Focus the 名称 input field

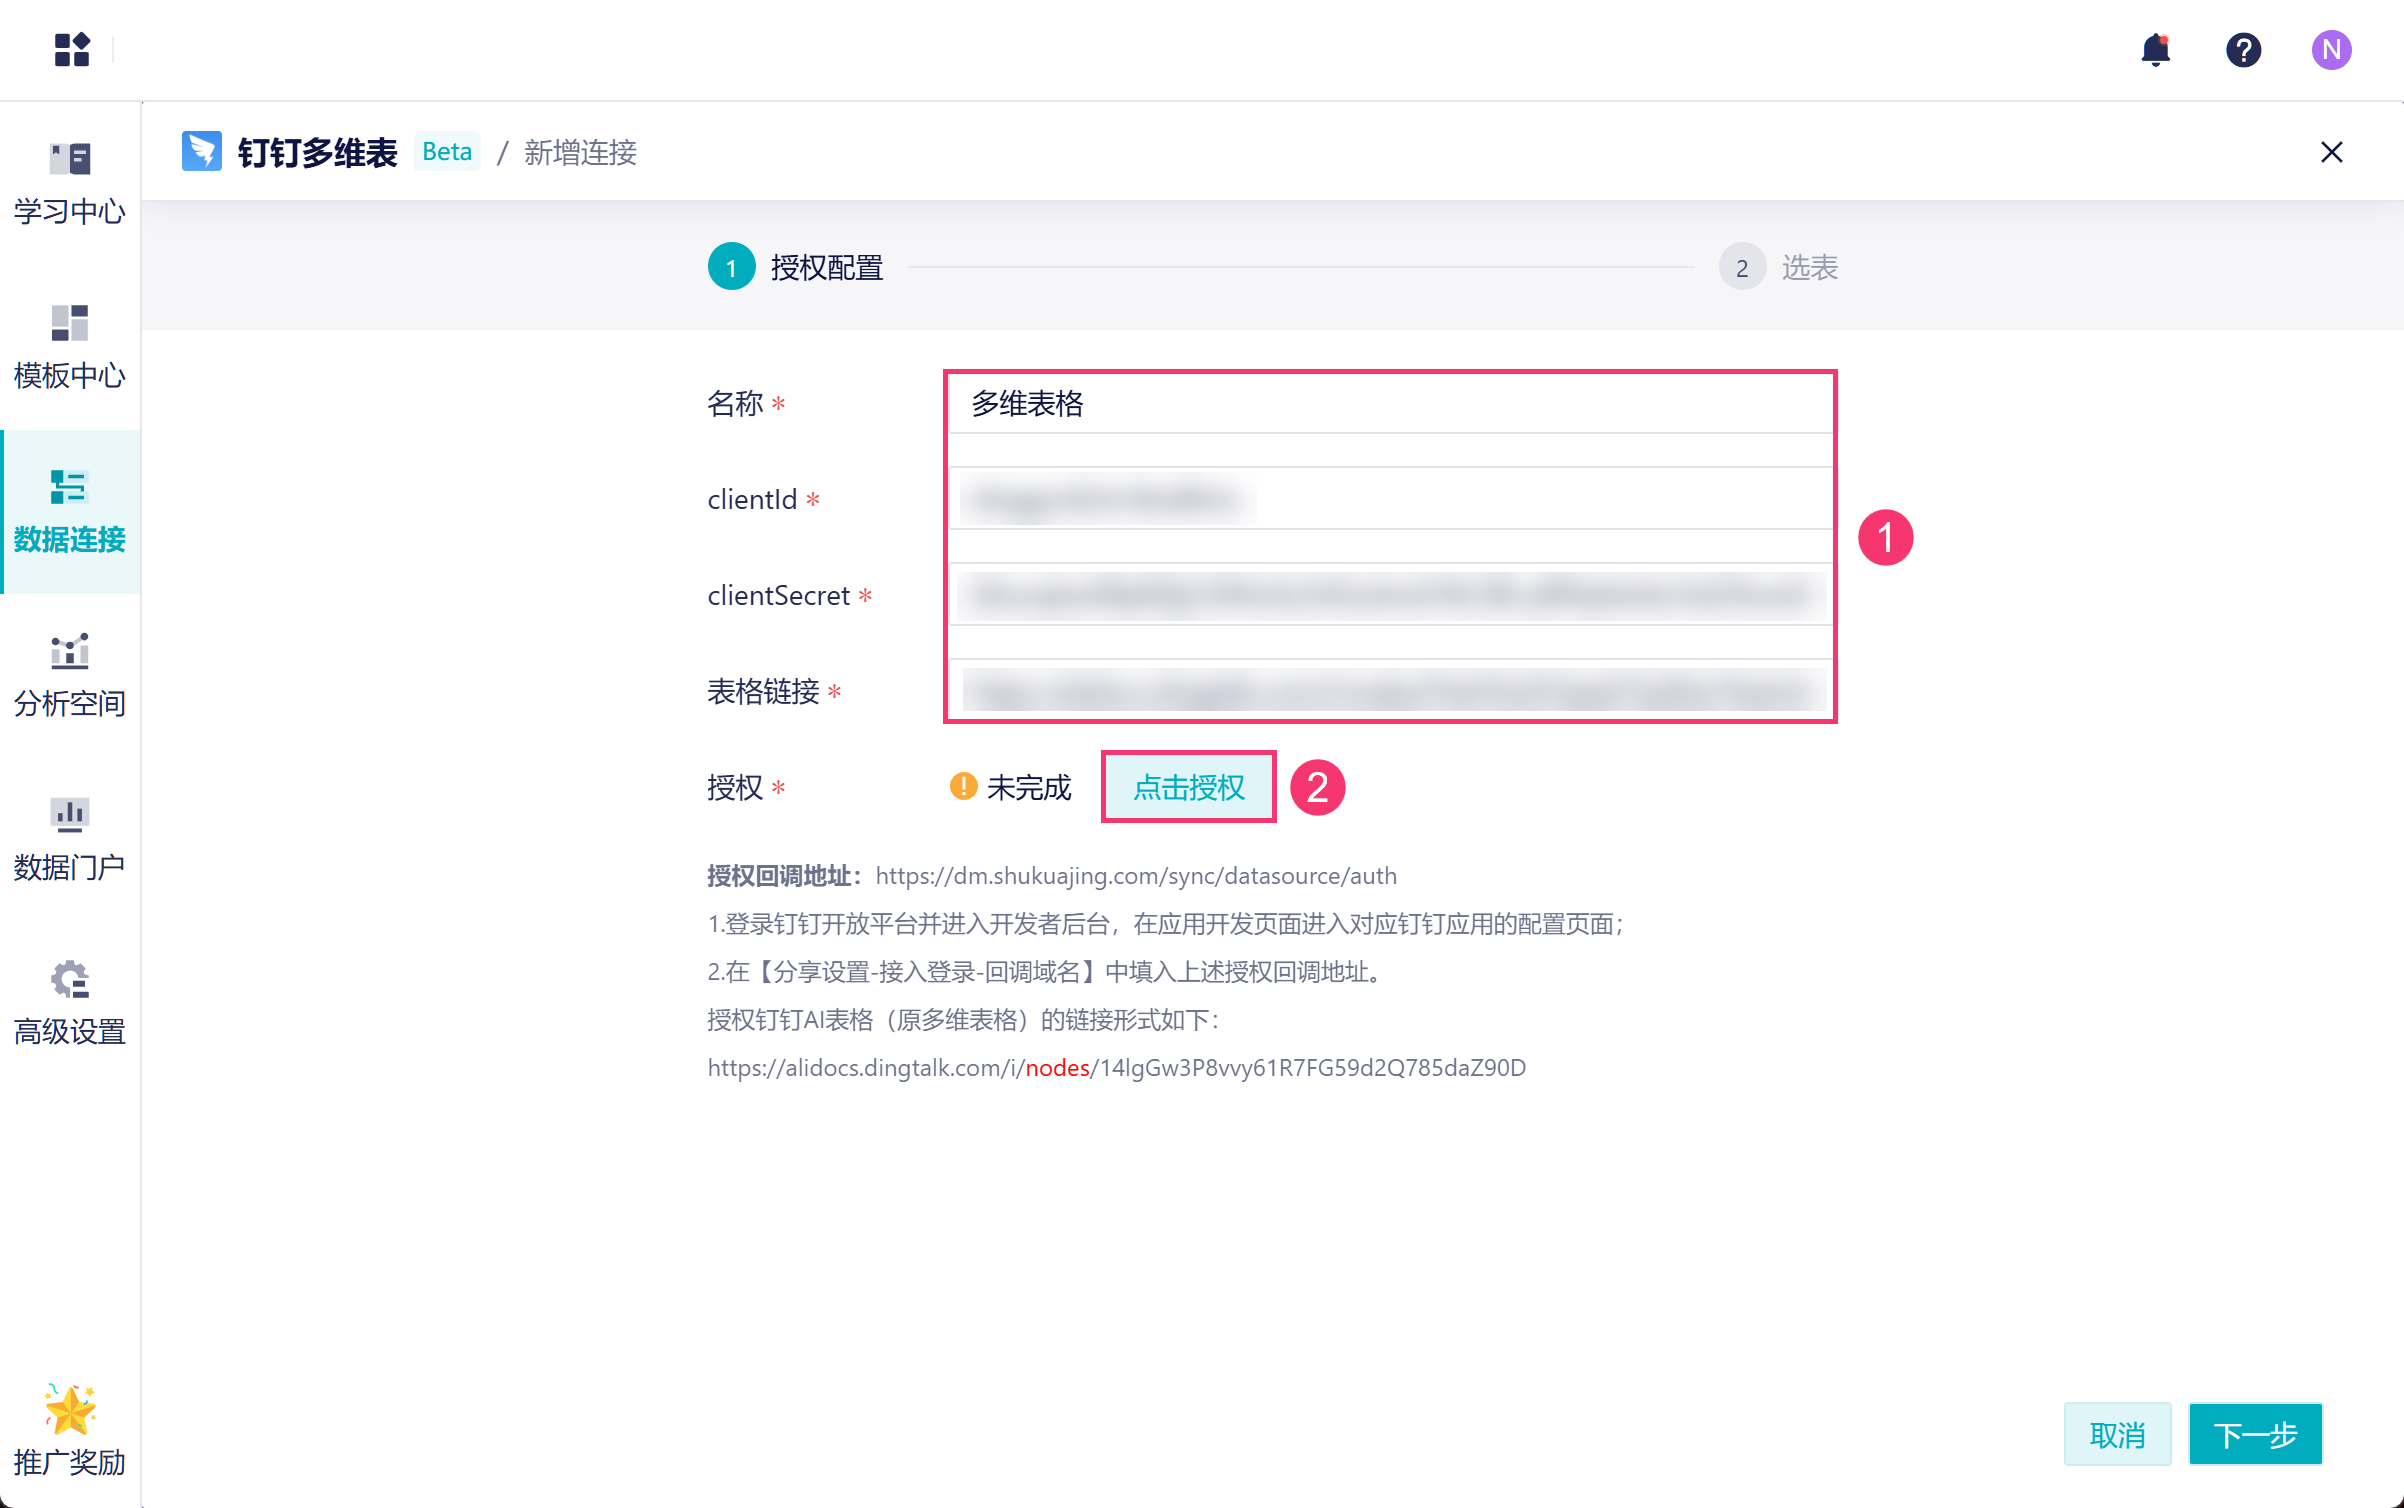click(x=1390, y=404)
